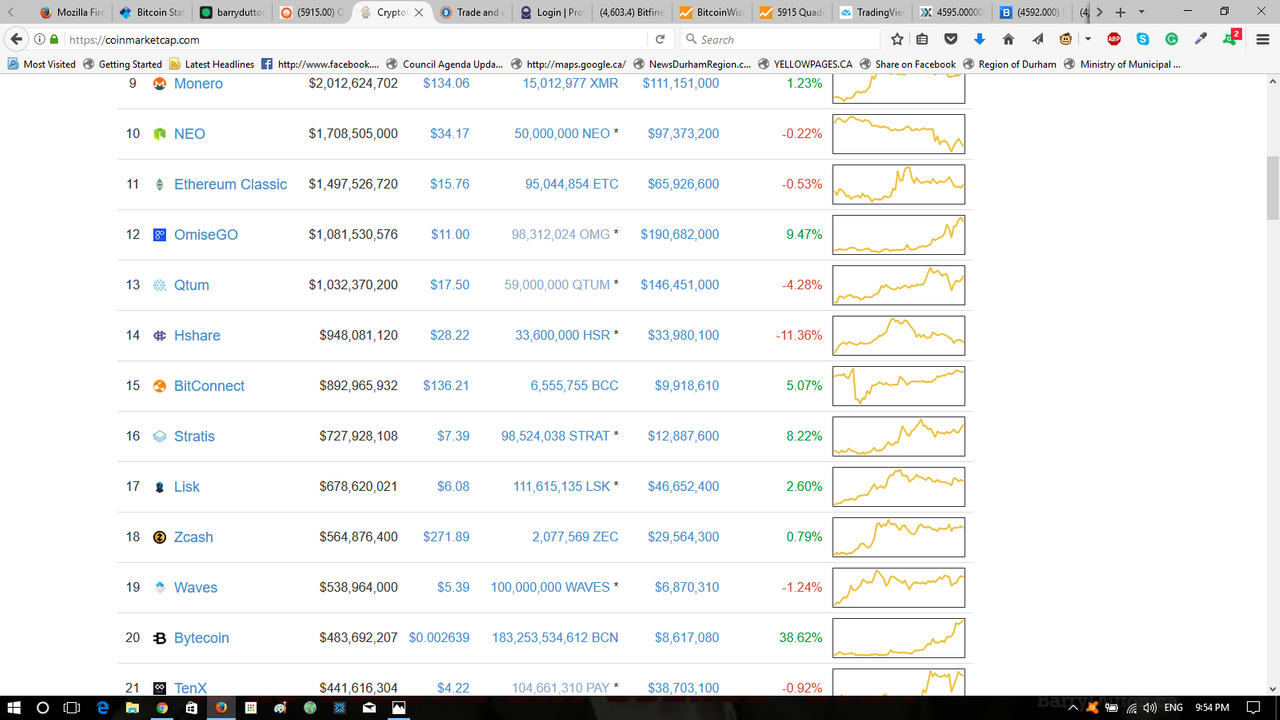Switch to the Bitcoin Stats tab

150,12
